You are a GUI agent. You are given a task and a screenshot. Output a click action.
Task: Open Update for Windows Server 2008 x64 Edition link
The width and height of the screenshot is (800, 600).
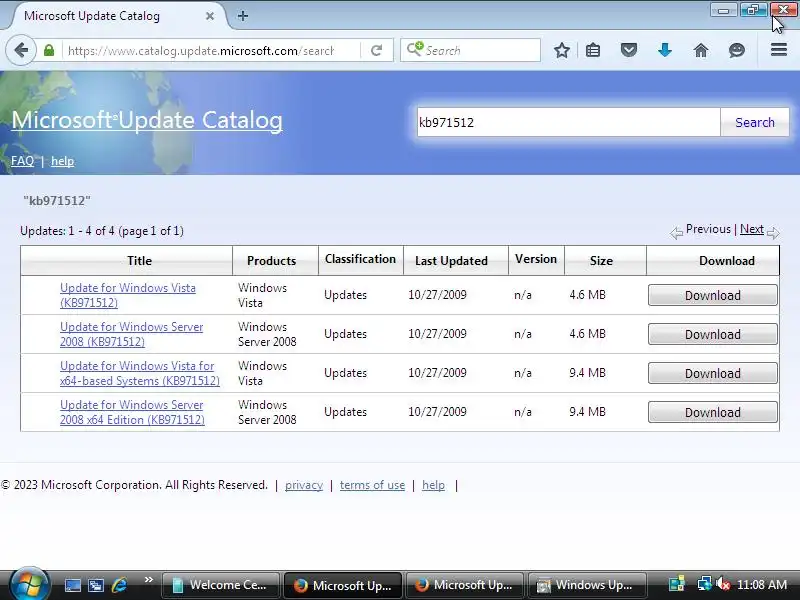click(132, 412)
